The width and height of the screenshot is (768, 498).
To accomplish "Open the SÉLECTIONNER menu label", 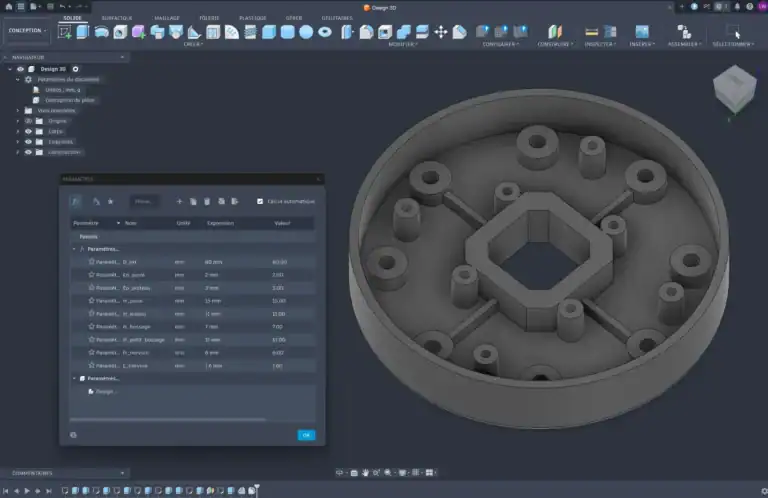I will [x=733, y=44].
